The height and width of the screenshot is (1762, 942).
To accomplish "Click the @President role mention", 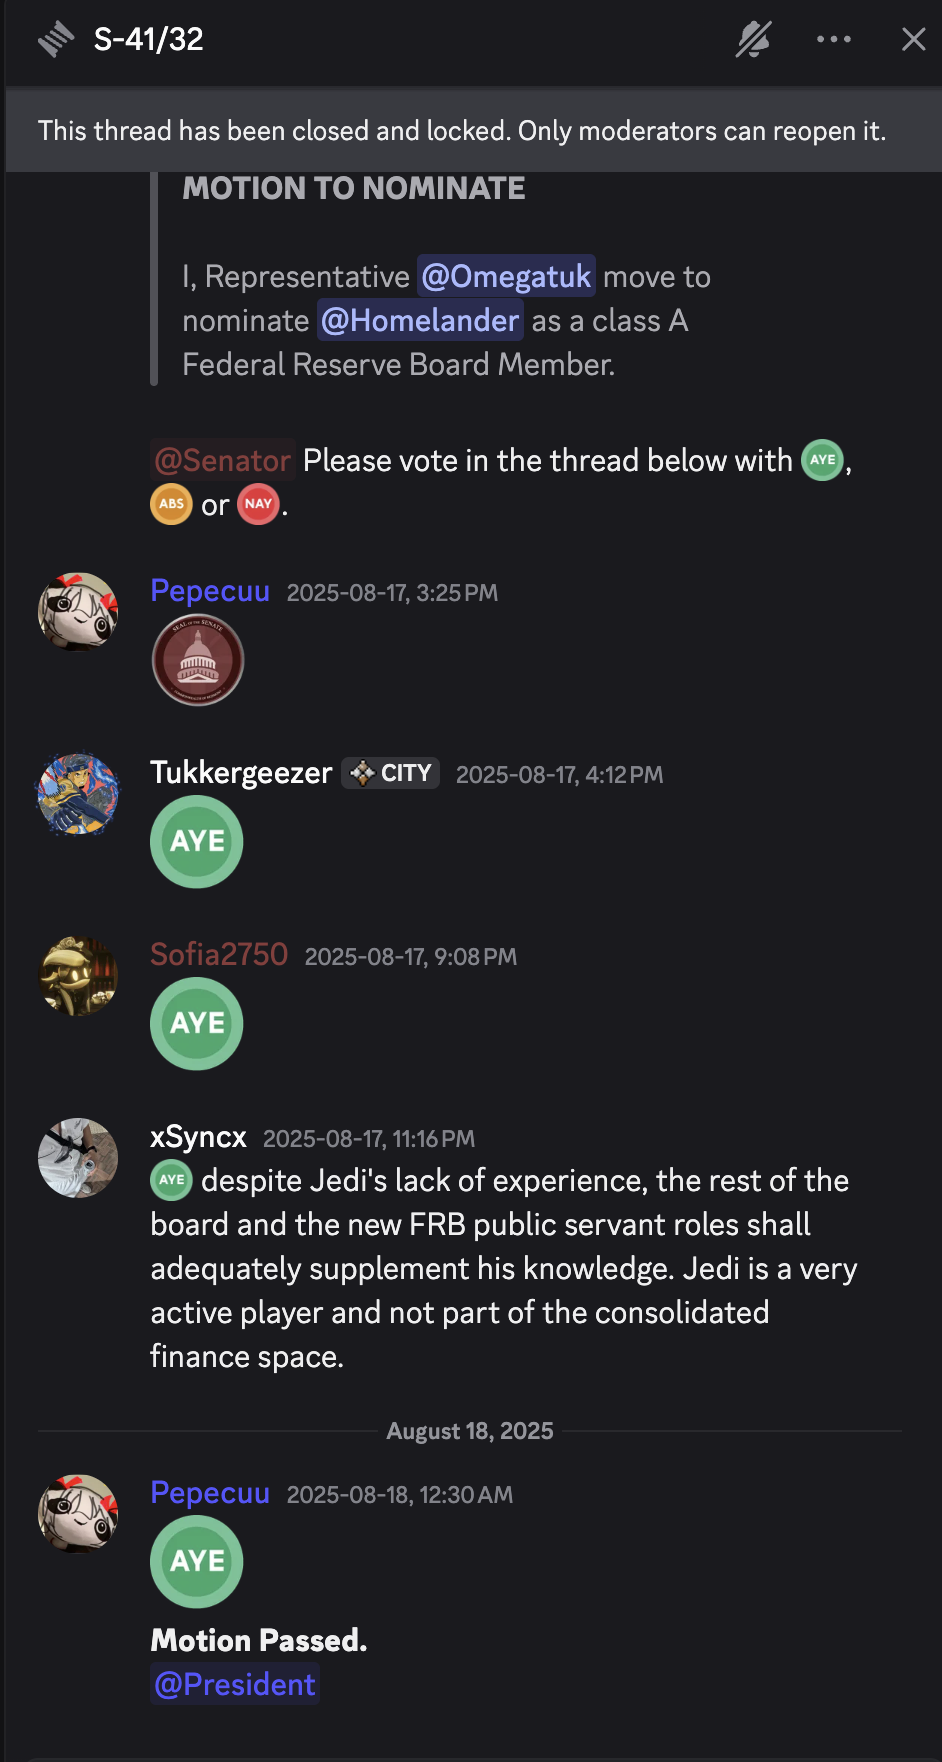I will pyautogui.click(x=235, y=1685).
